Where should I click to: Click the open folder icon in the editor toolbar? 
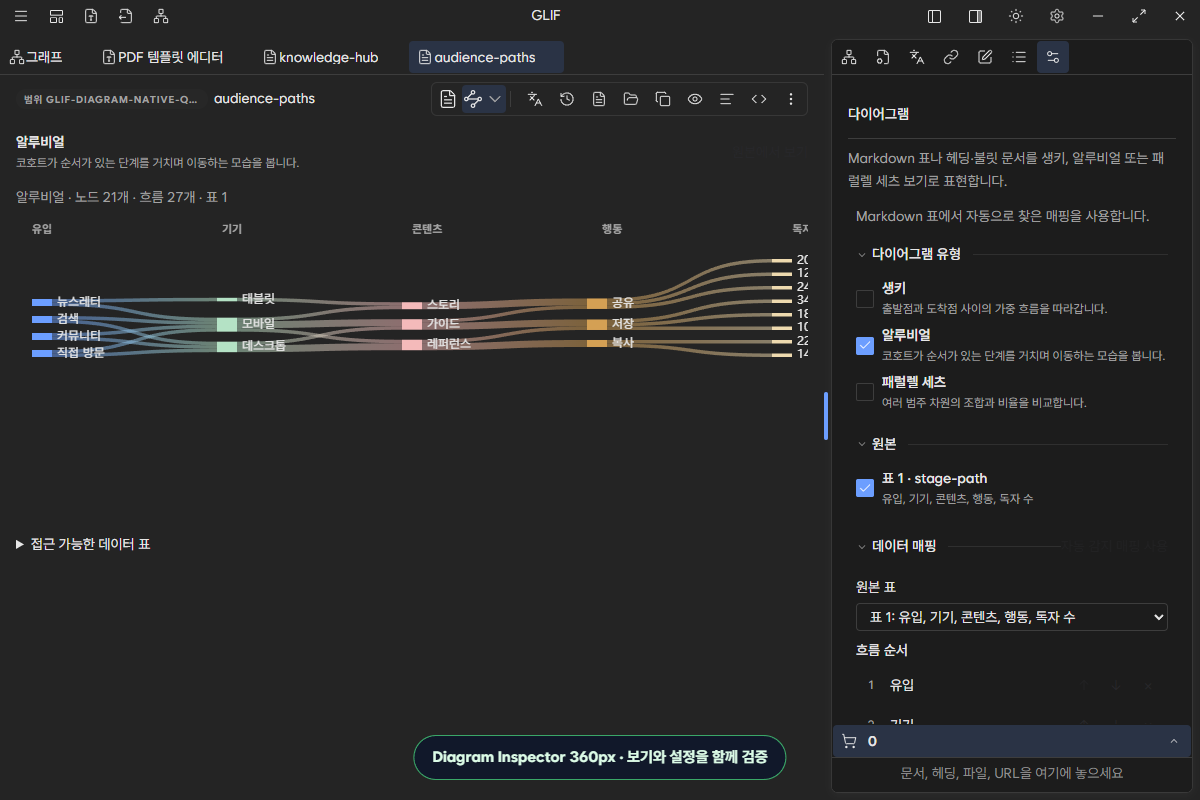click(x=631, y=99)
